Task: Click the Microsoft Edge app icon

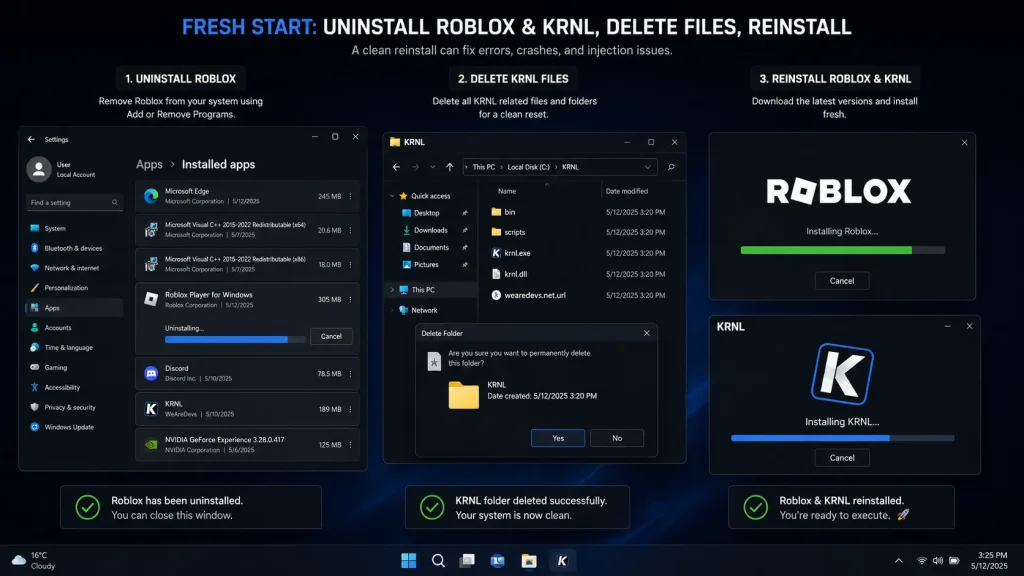Action: (151, 196)
